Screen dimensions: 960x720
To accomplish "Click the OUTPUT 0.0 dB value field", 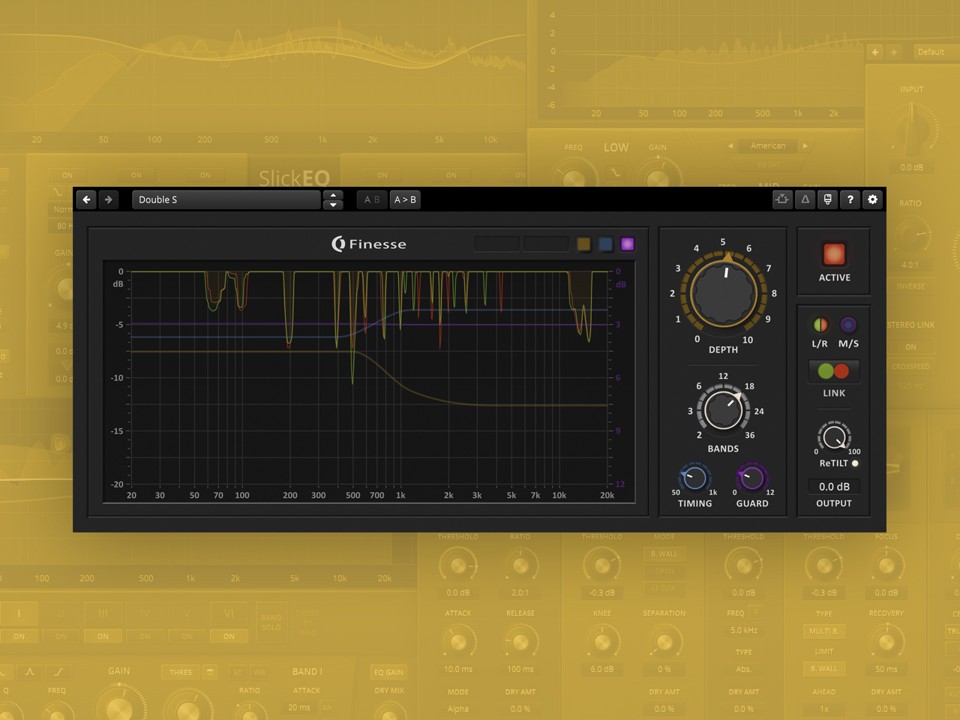I will 834,487.
